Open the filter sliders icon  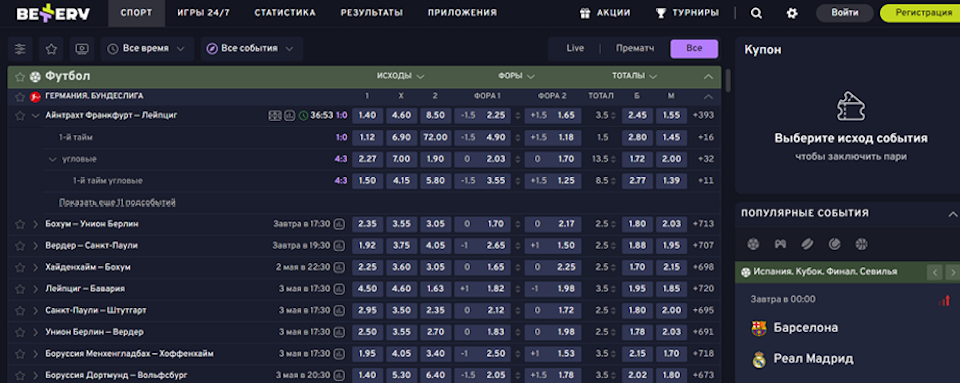pos(20,49)
